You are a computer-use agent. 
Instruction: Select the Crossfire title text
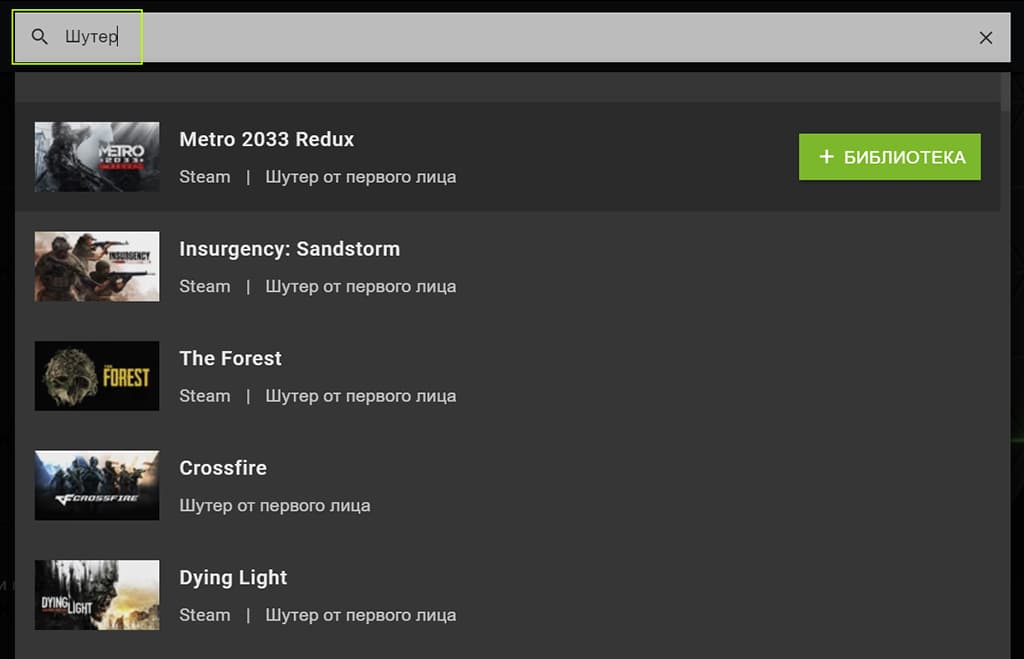point(223,468)
